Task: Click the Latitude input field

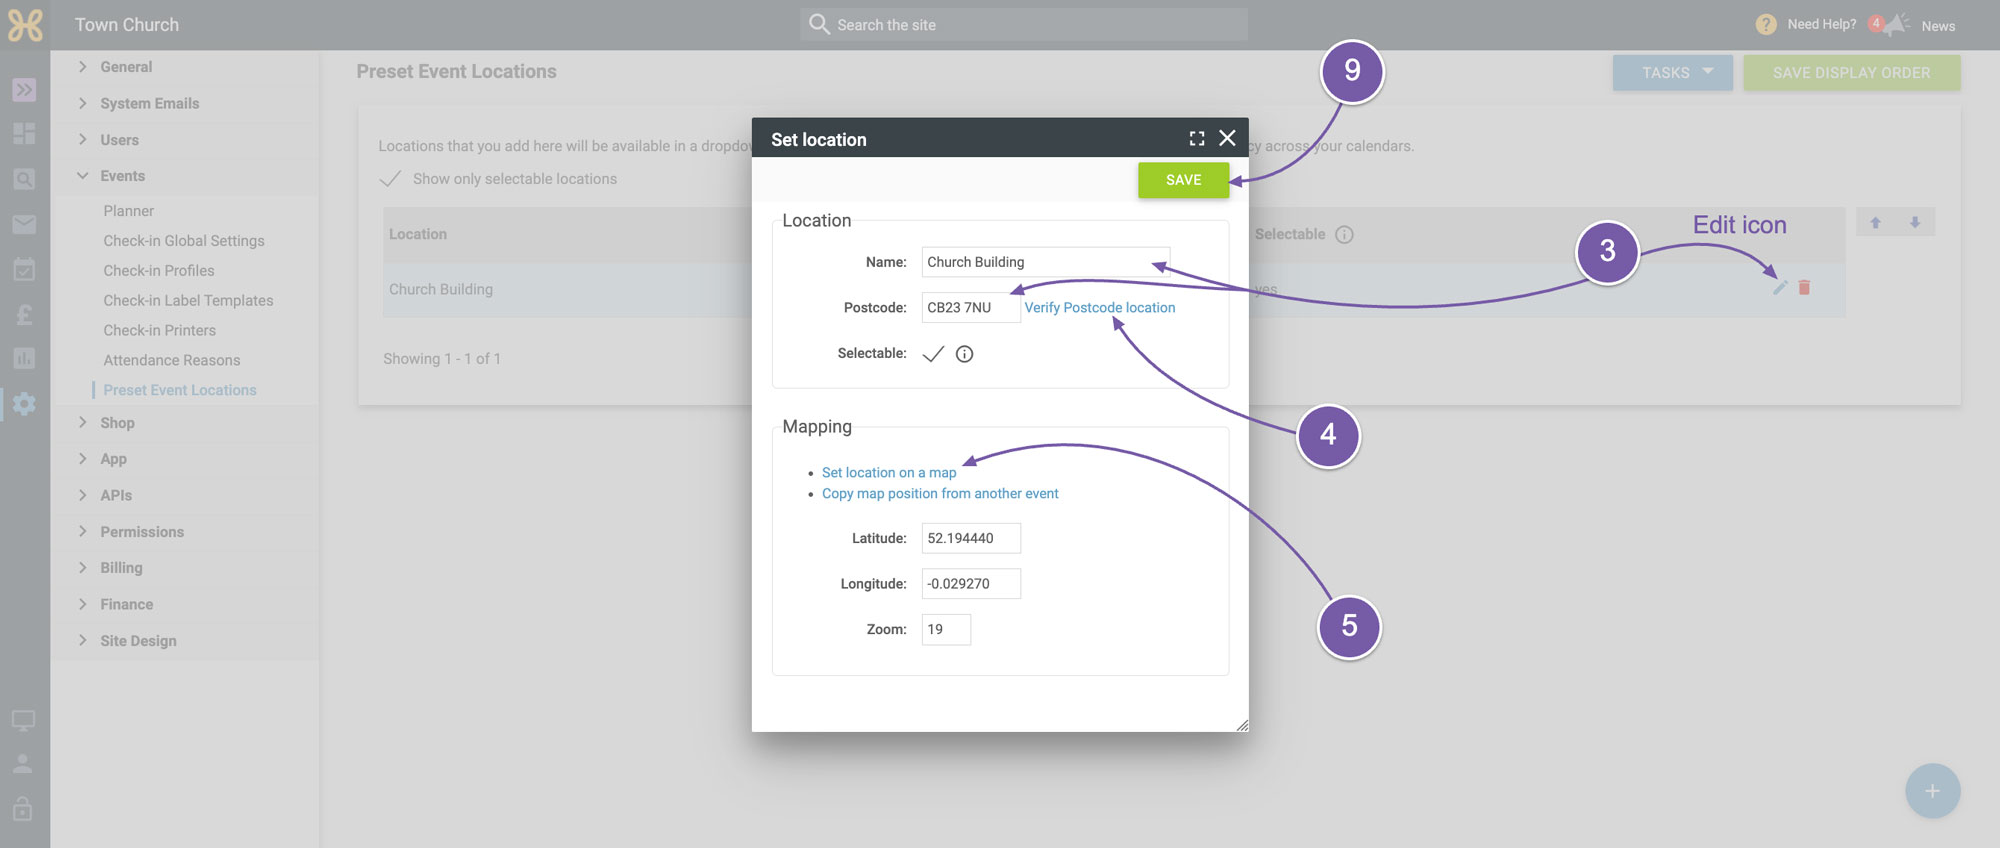Action: coord(971,538)
